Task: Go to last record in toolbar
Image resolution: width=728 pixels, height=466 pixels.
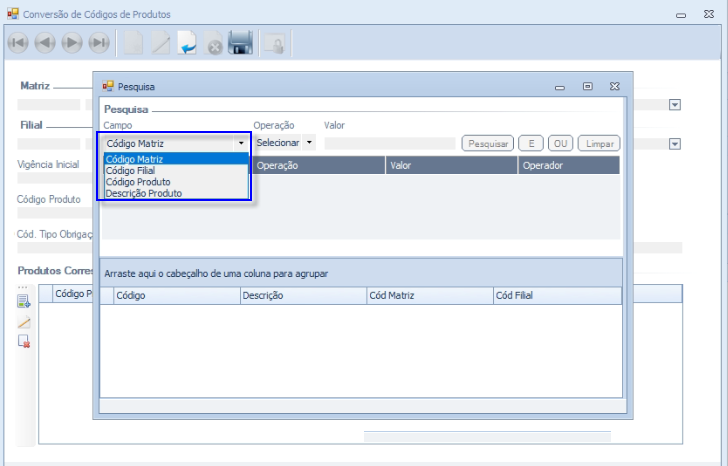Action: [x=99, y=43]
